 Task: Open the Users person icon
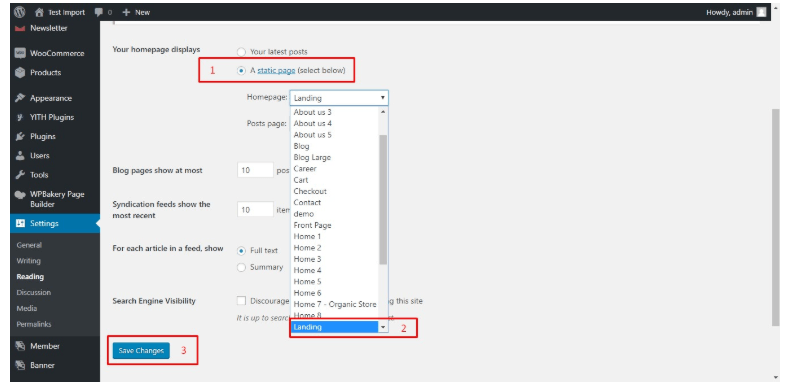[x=20, y=156]
